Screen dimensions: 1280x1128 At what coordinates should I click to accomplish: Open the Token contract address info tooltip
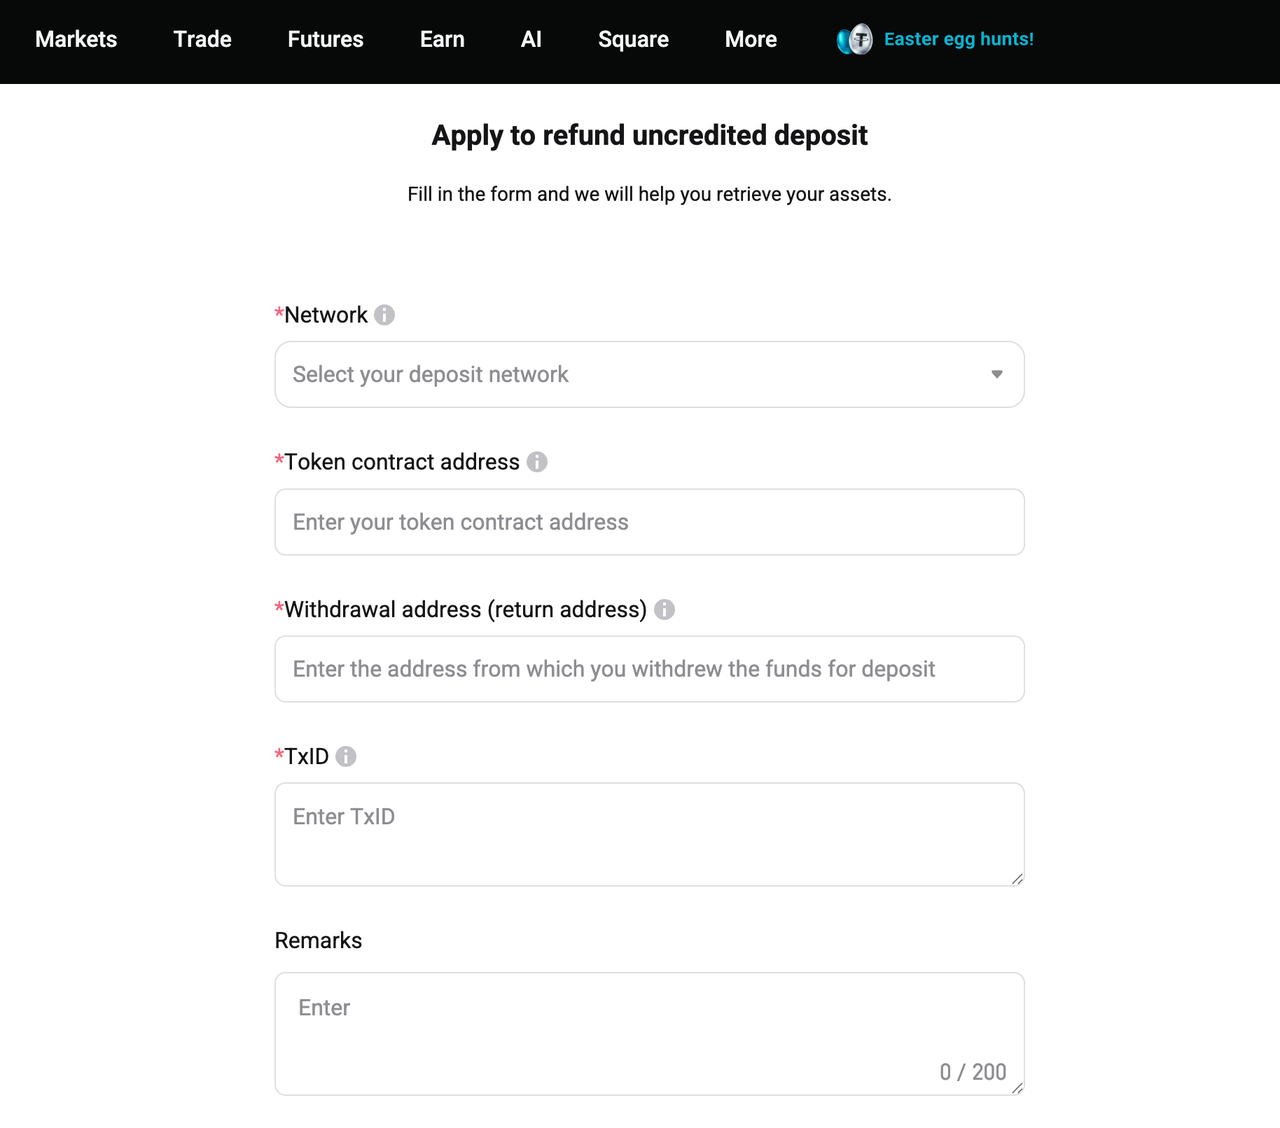tap(537, 462)
